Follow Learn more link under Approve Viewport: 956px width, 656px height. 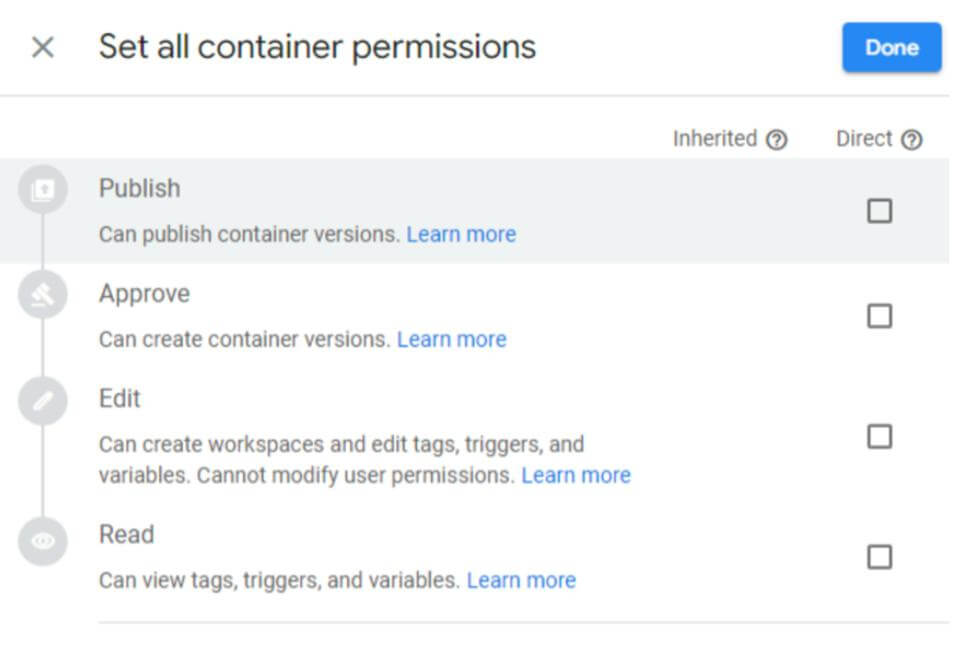(x=451, y=339)
